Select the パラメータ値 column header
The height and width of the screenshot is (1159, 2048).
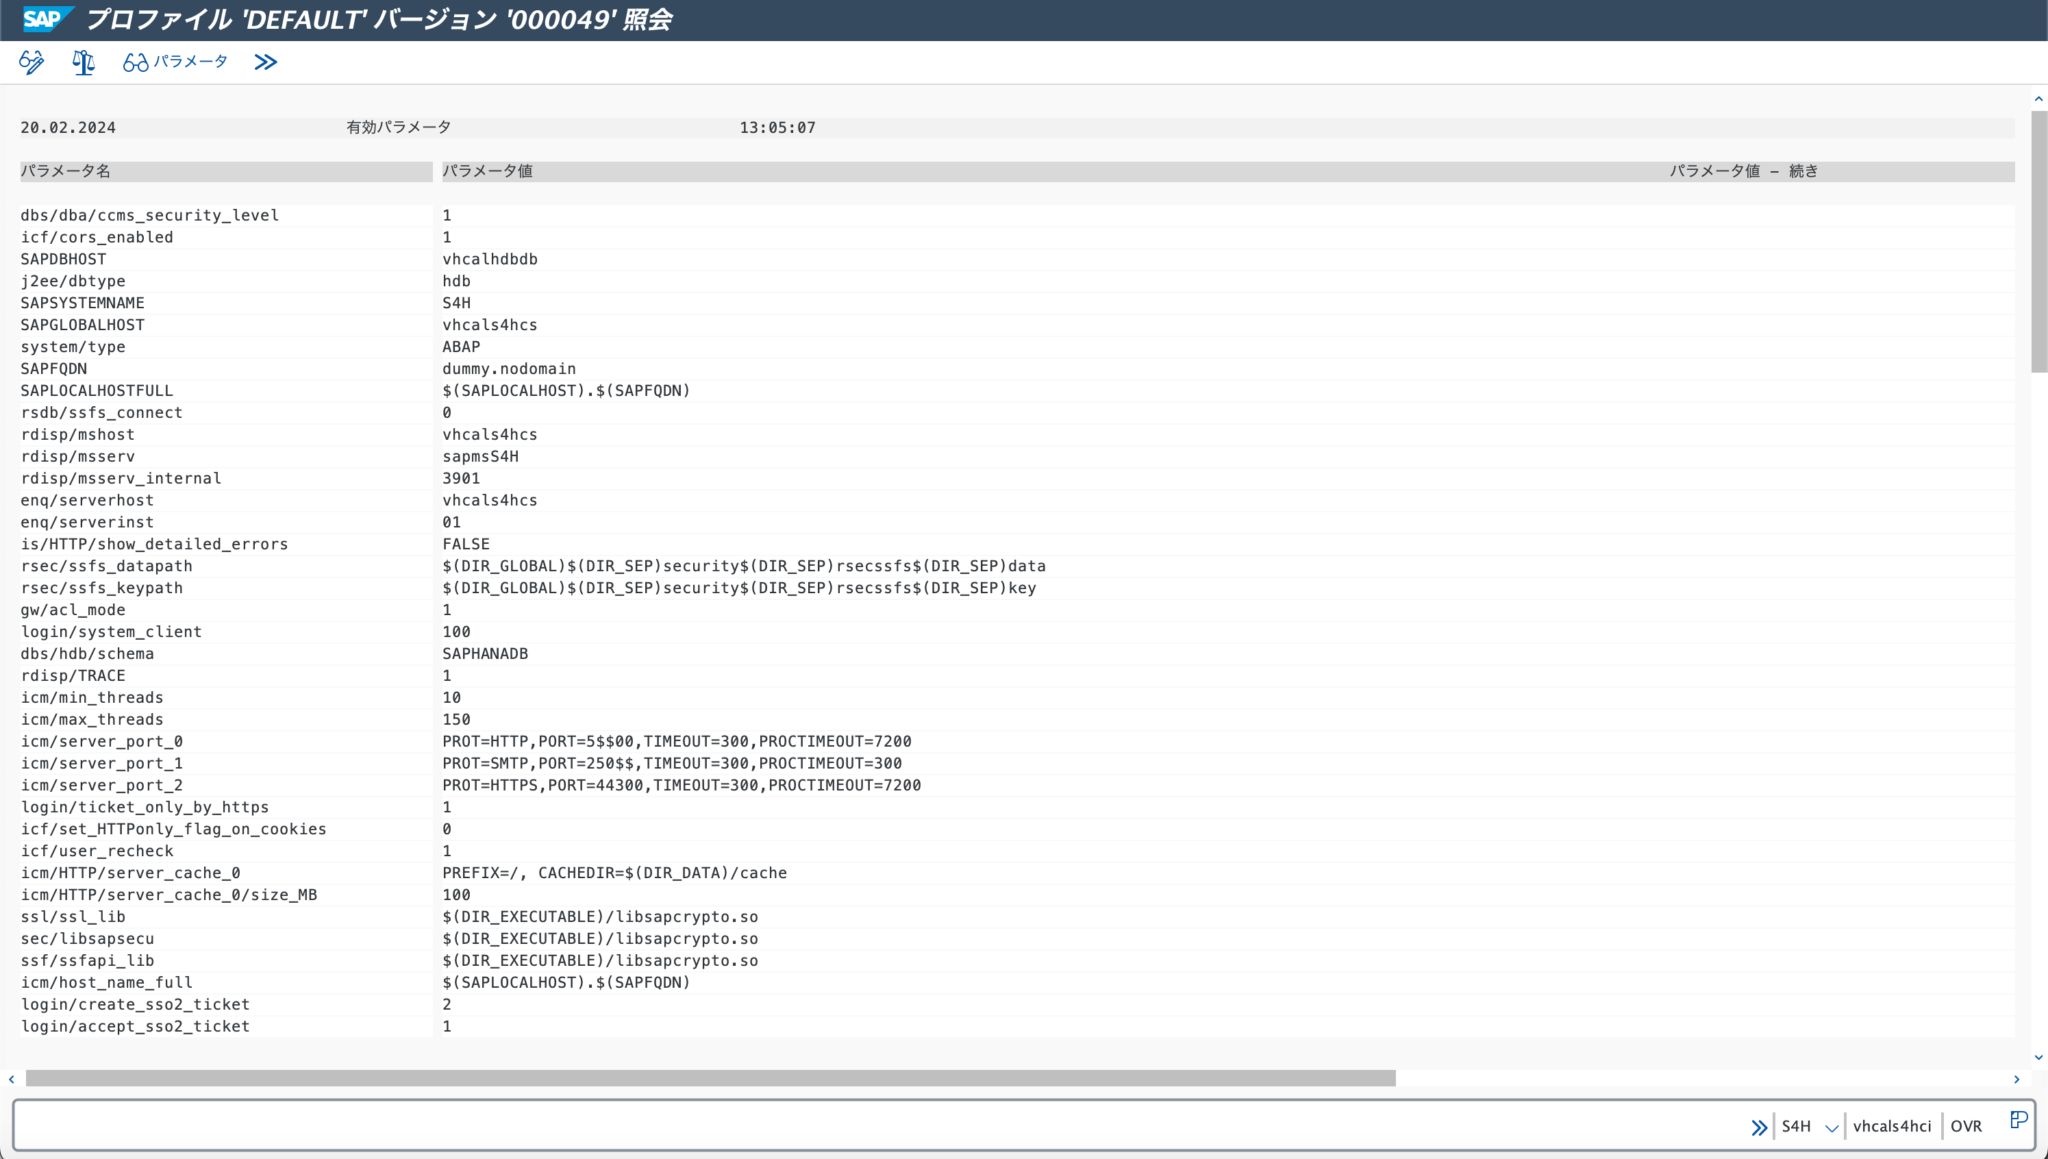[x=487, y=171]
